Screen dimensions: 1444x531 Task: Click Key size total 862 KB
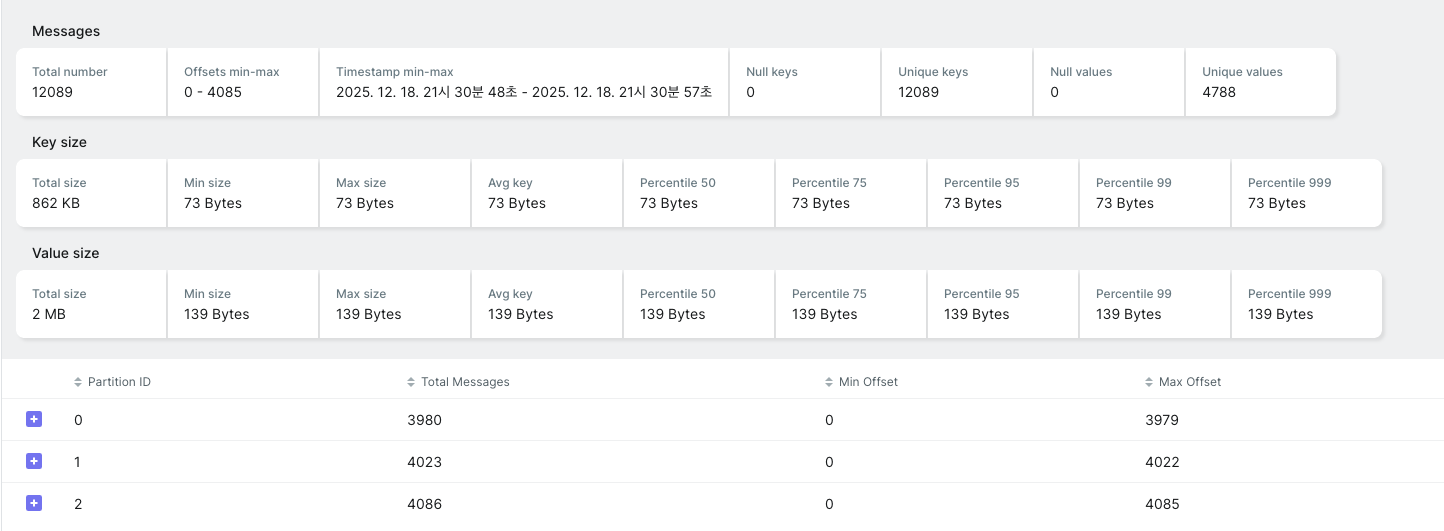pos(57,203)
